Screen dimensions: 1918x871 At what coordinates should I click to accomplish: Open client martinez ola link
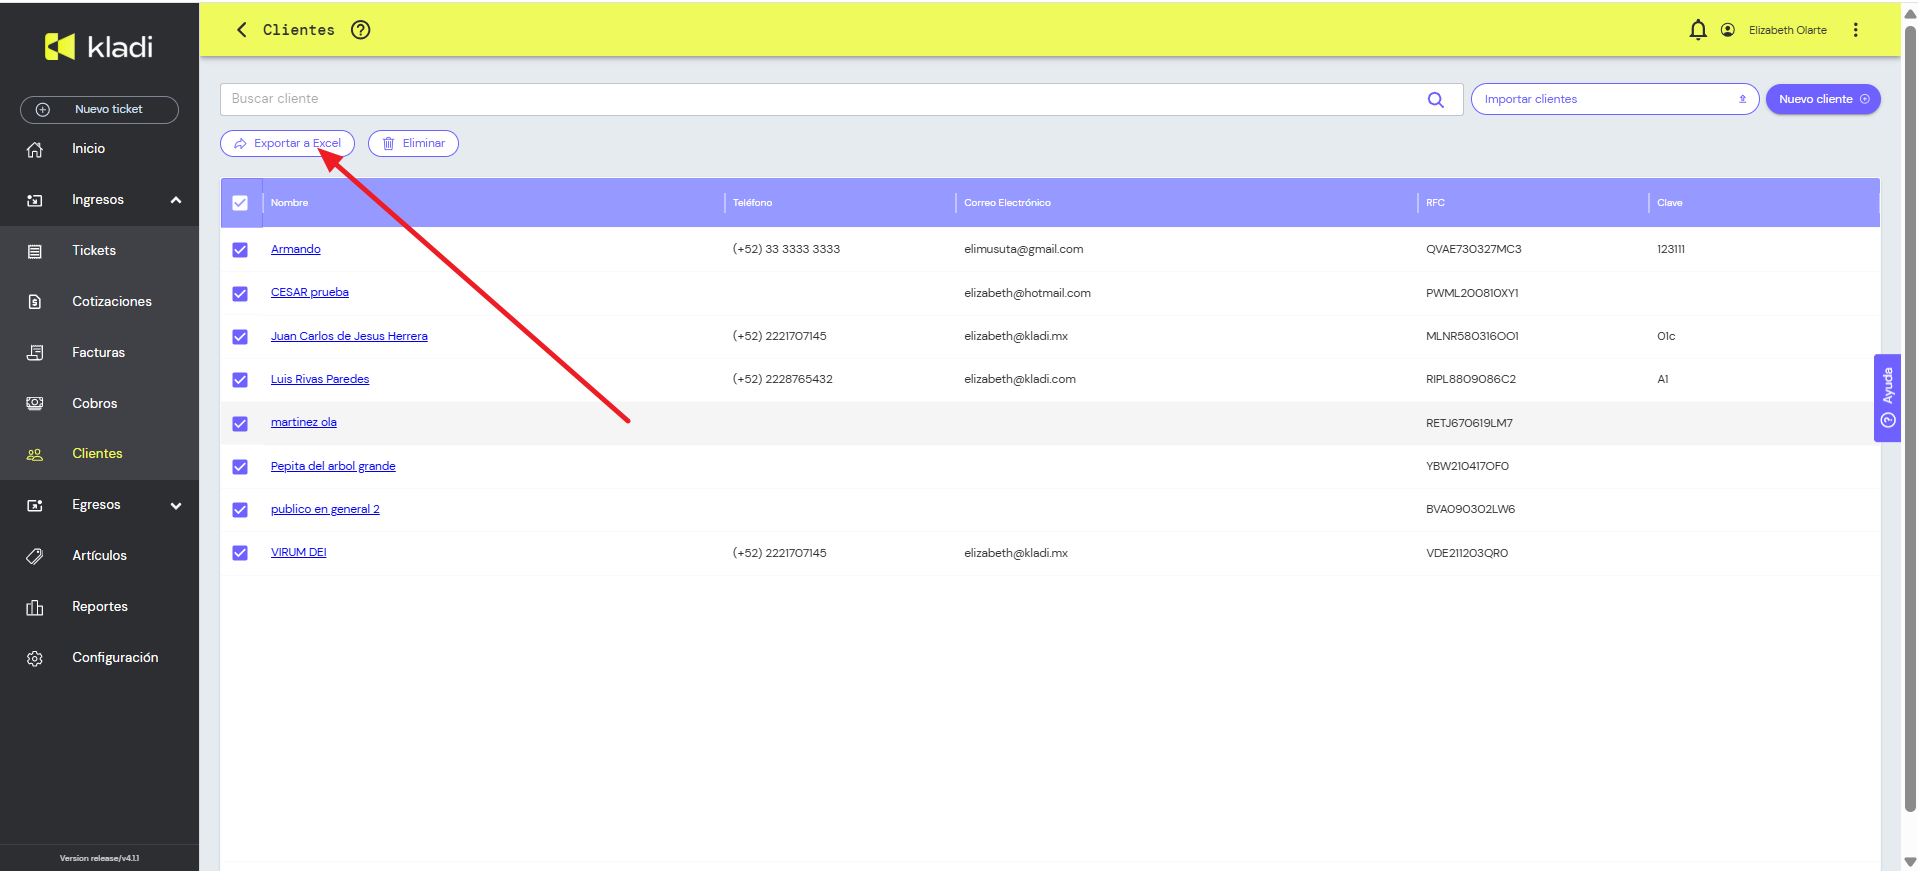point(304,422)
